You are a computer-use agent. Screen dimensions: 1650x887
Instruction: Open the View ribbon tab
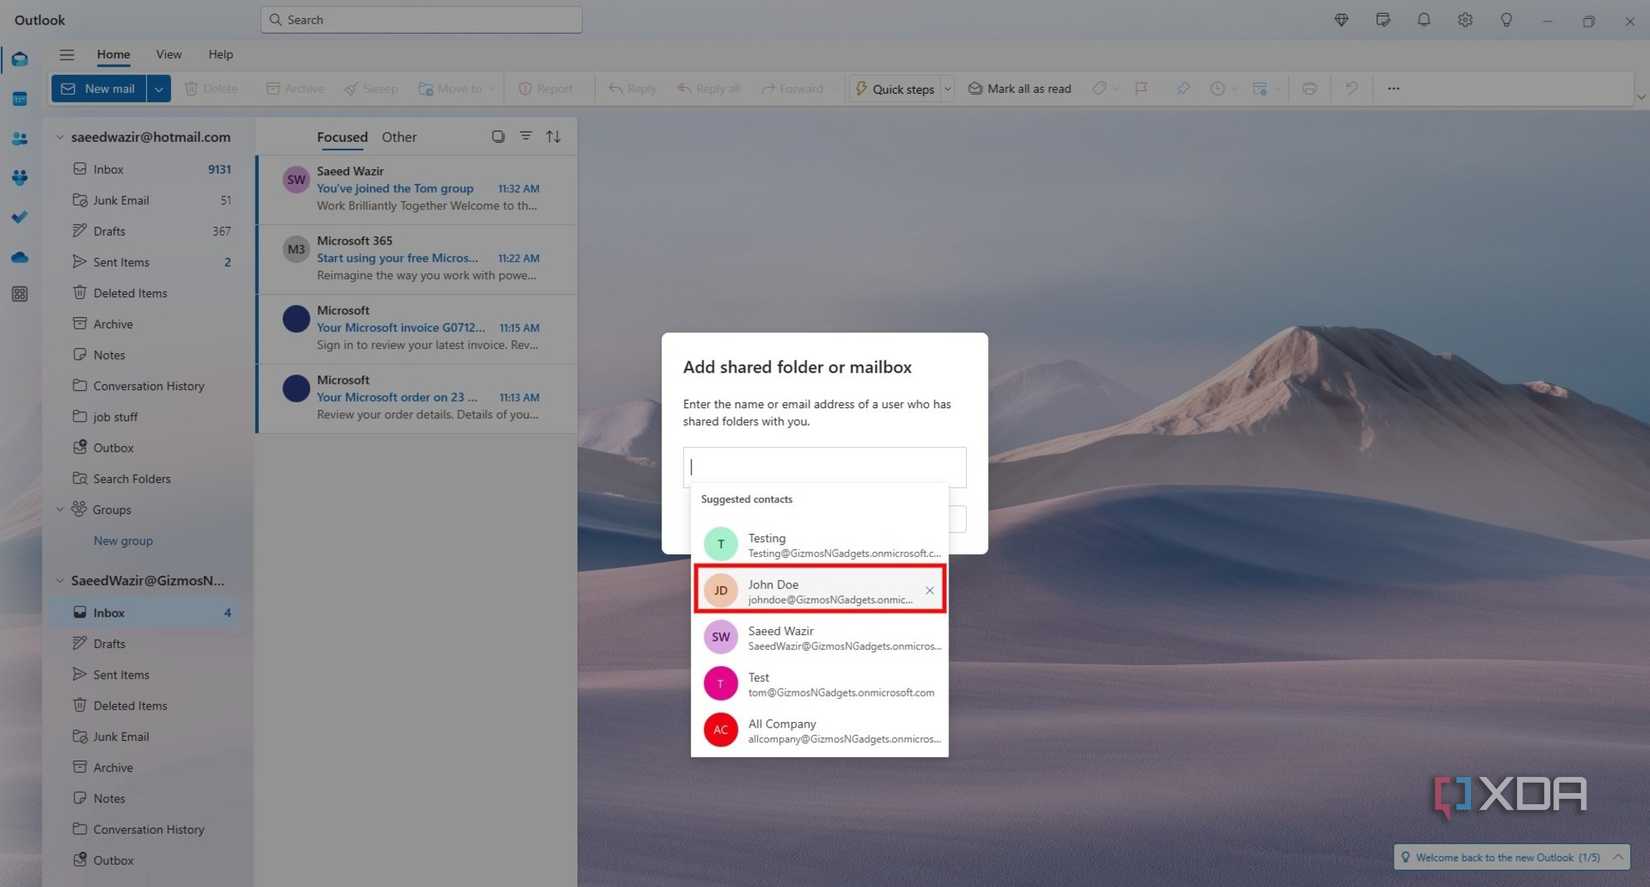click(169, 54)
